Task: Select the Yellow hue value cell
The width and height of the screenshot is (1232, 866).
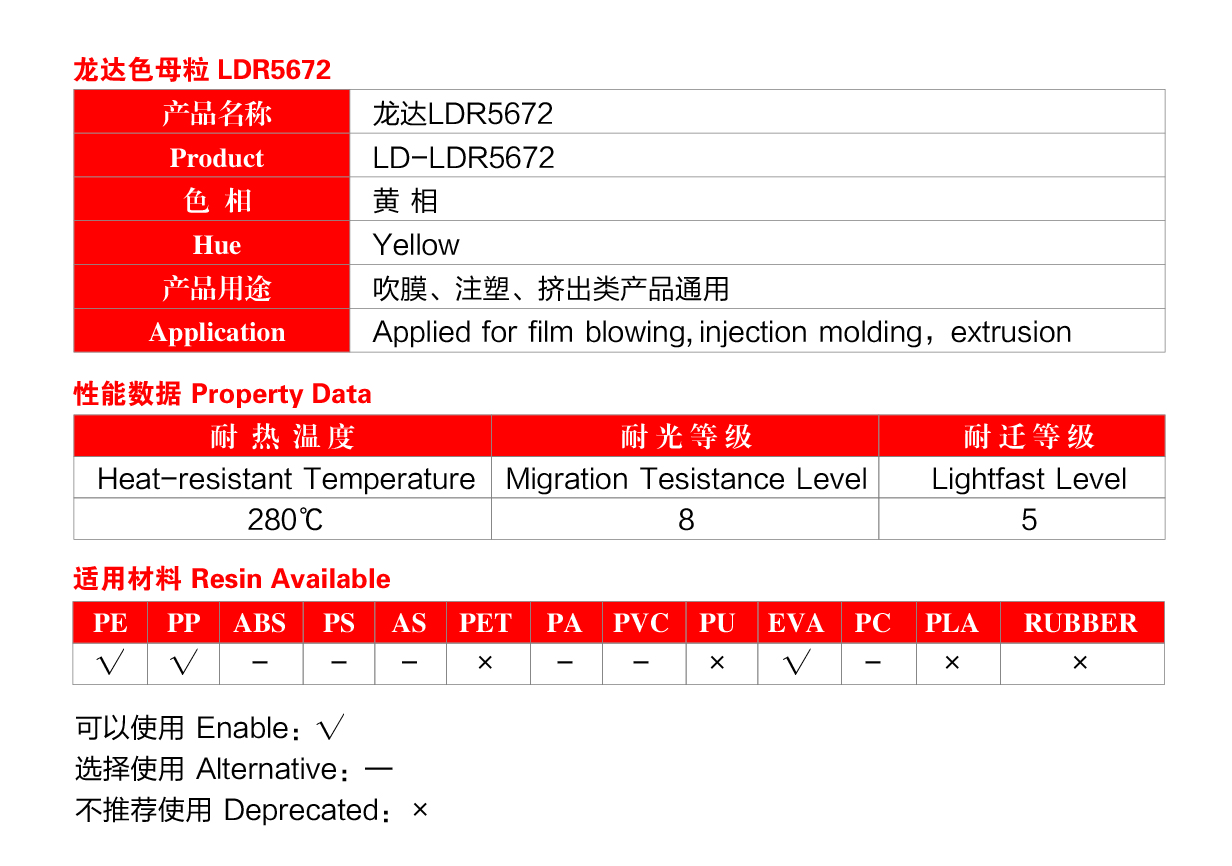Action: tap(416, 245)
